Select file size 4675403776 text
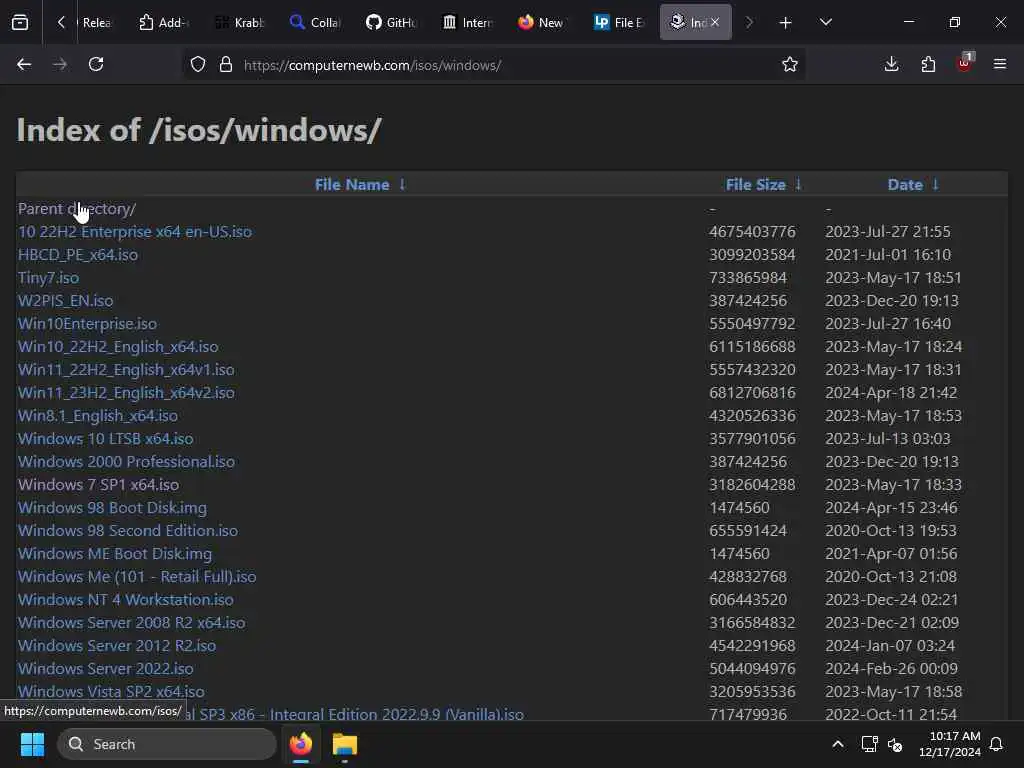Screen dimensions: 1024x768 tap(752, 232)
